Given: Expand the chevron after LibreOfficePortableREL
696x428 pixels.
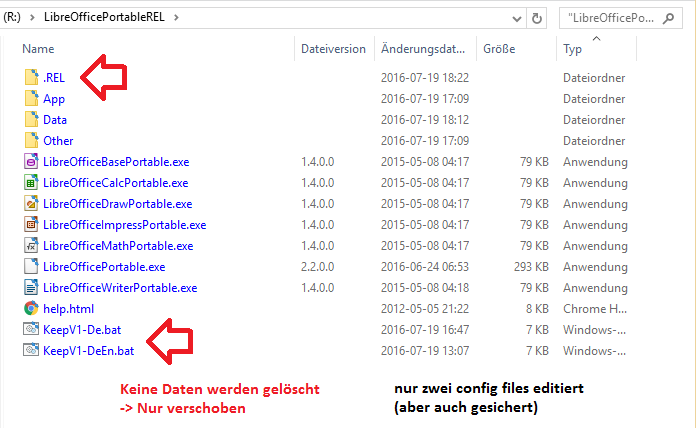Looking at the screenshot, I should (x=176, y=17).
